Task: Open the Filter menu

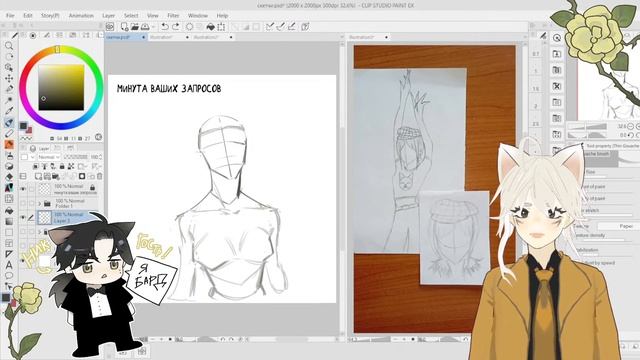Action: coord(173,16)
